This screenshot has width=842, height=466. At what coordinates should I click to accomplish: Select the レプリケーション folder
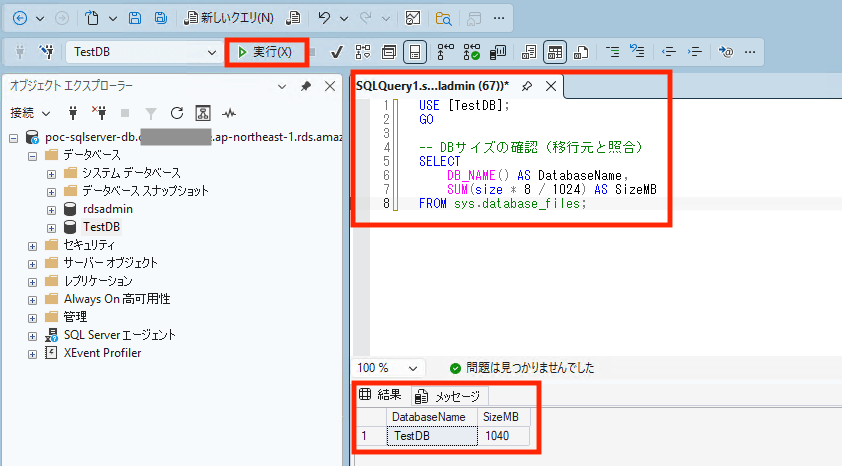[98, 281]
